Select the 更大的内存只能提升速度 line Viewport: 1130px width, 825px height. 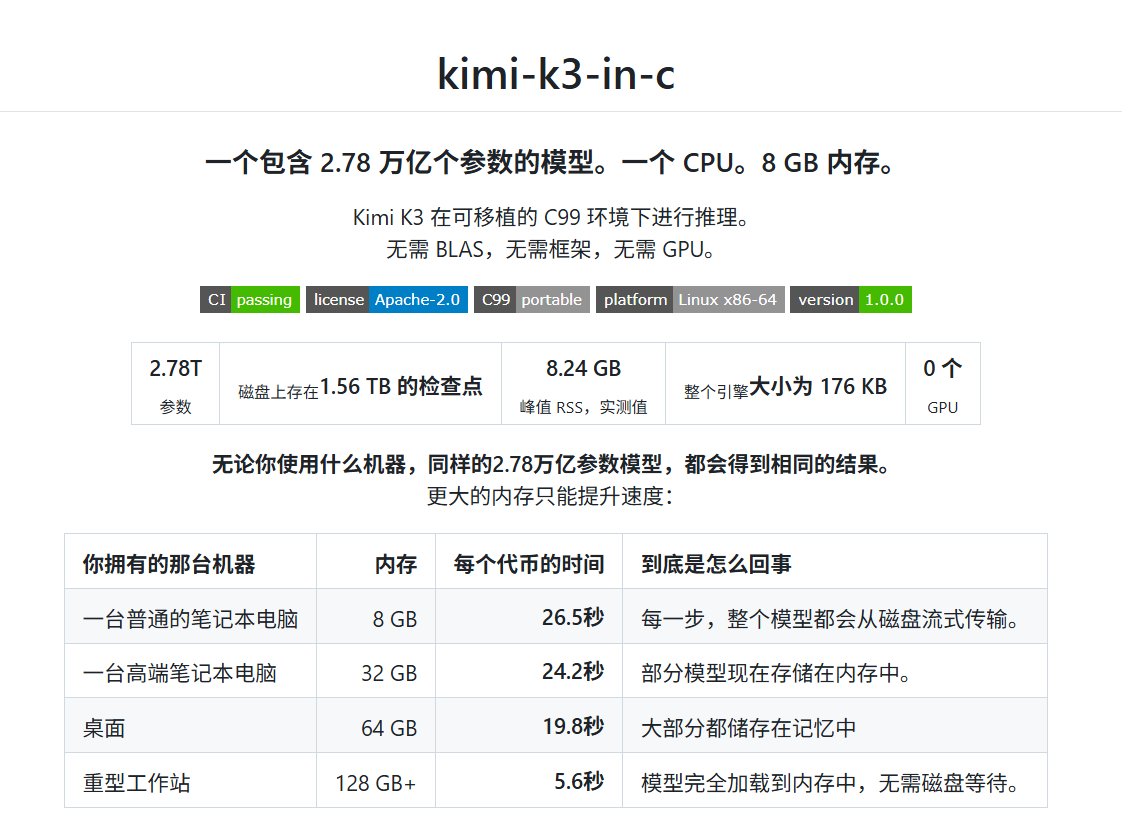pyautogui.click(x=550, y=496)
